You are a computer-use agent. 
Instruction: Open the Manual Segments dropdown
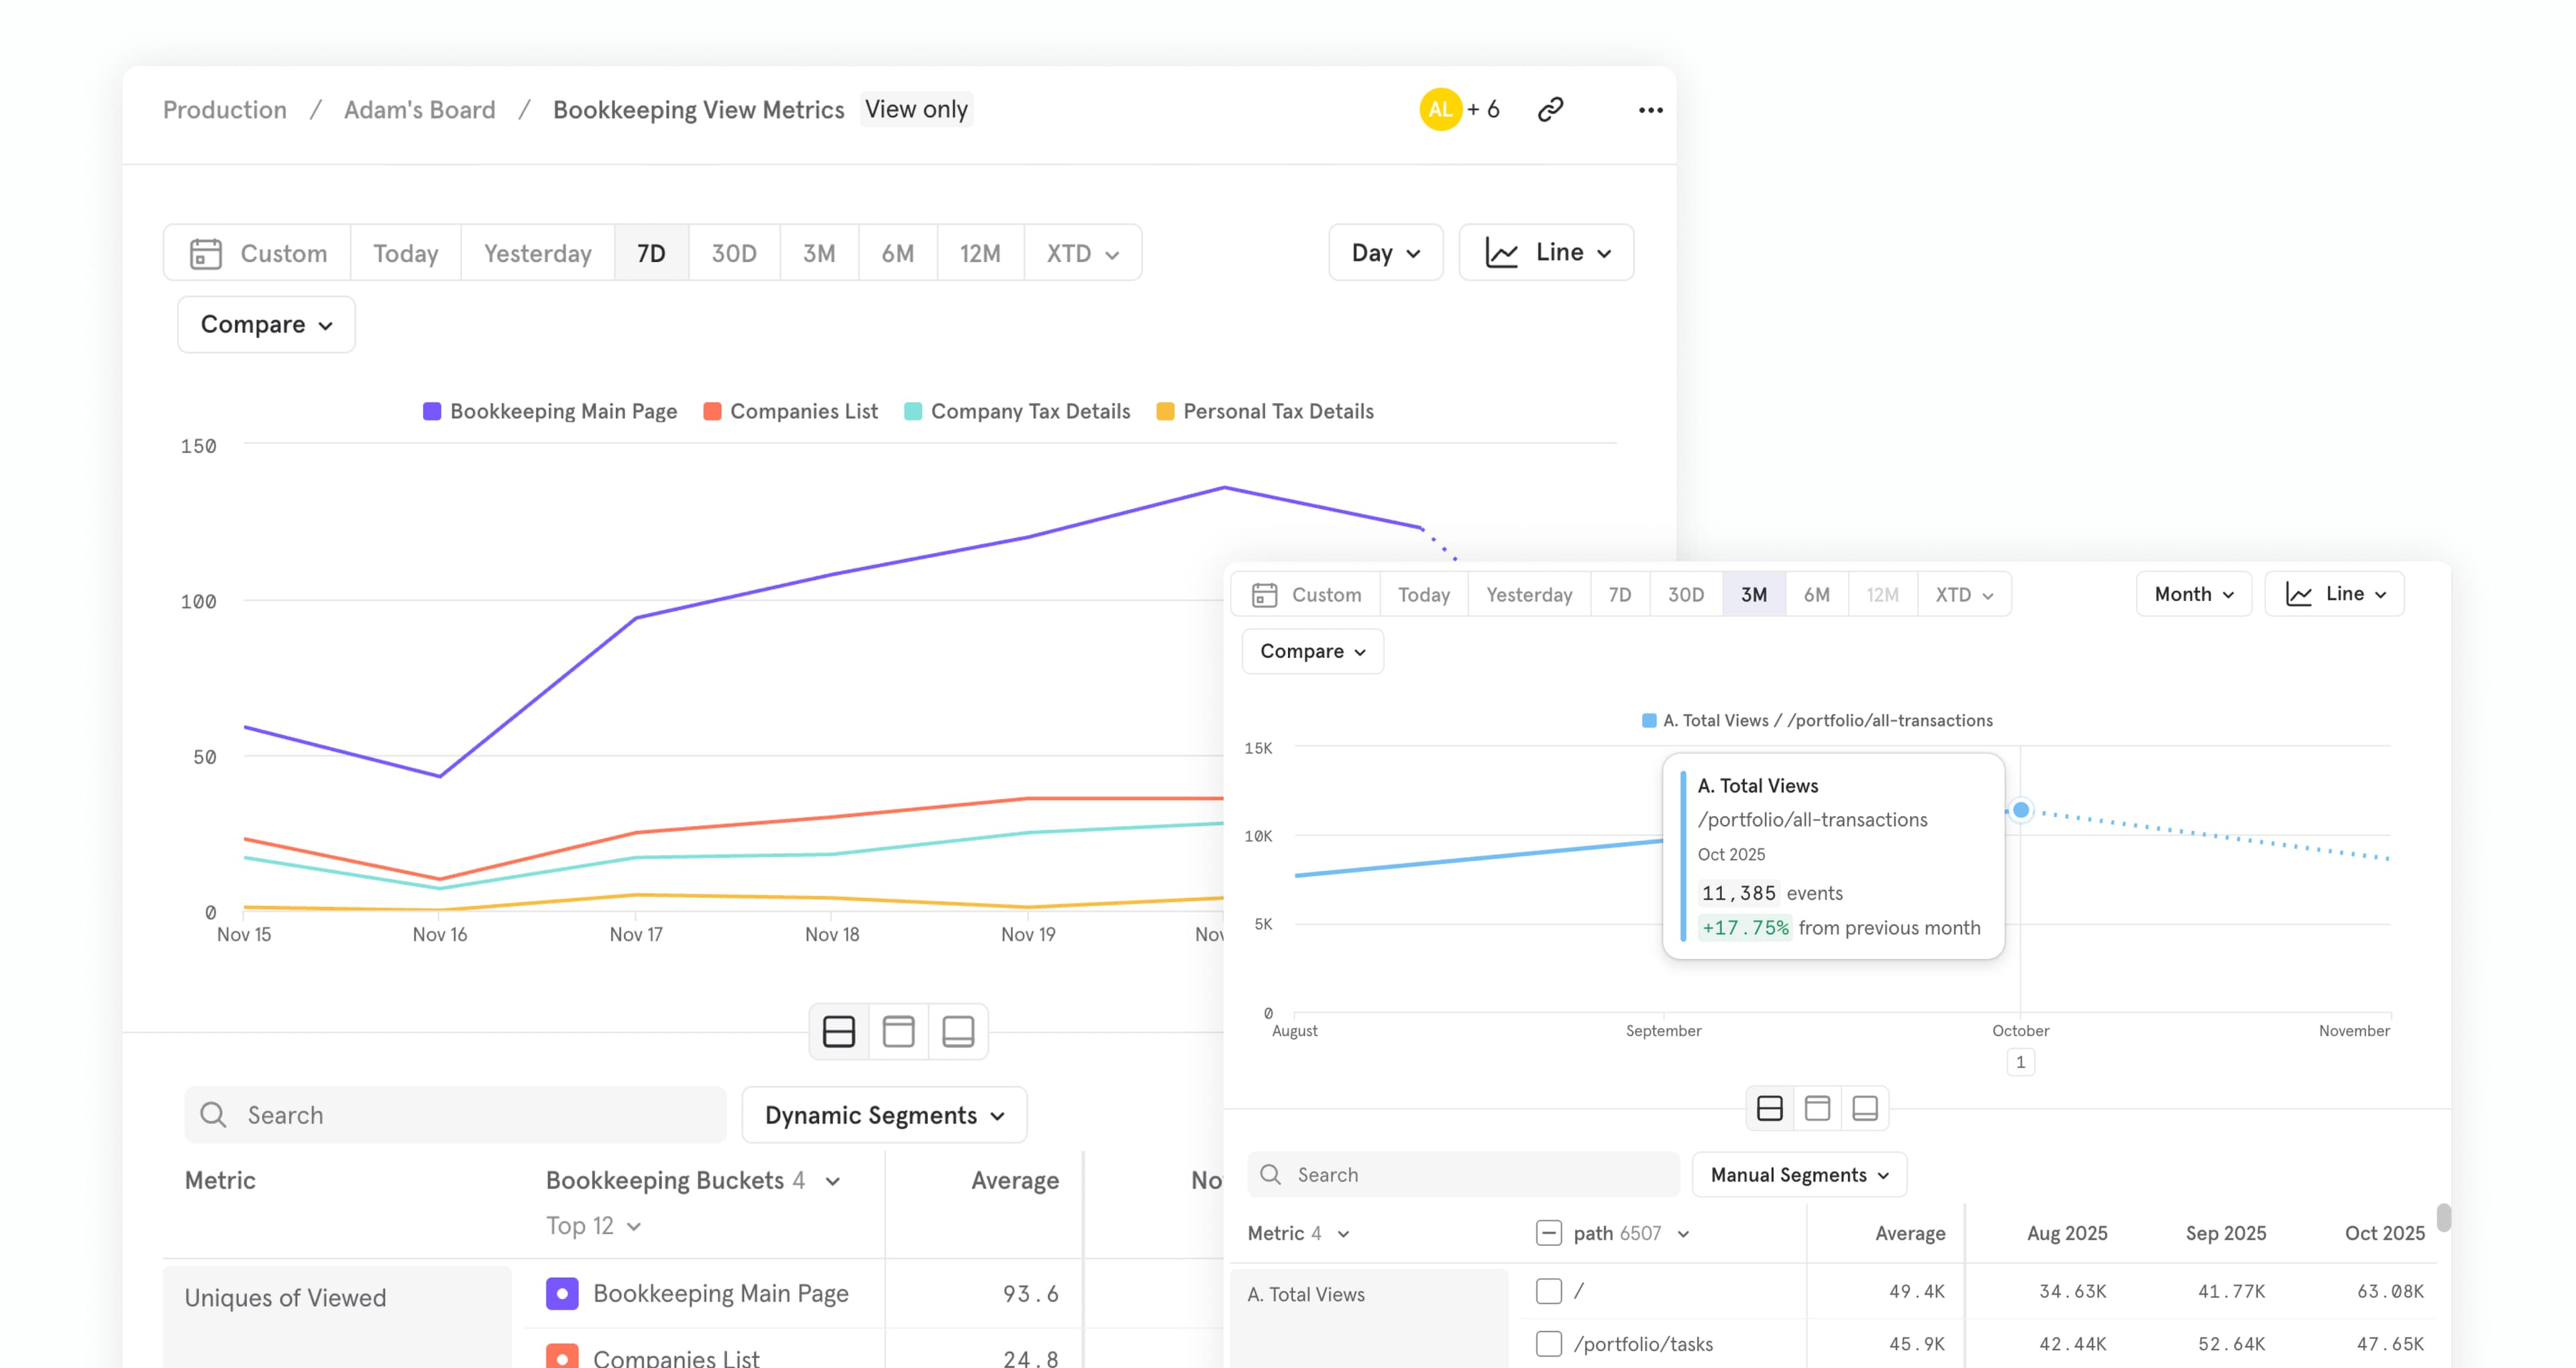[1798, 1174]
